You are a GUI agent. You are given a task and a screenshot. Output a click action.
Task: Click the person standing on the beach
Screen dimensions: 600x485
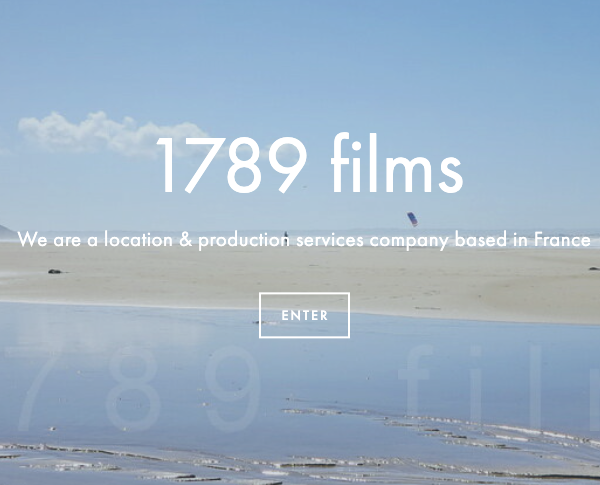pyautogui.click(x=285, y=235)
